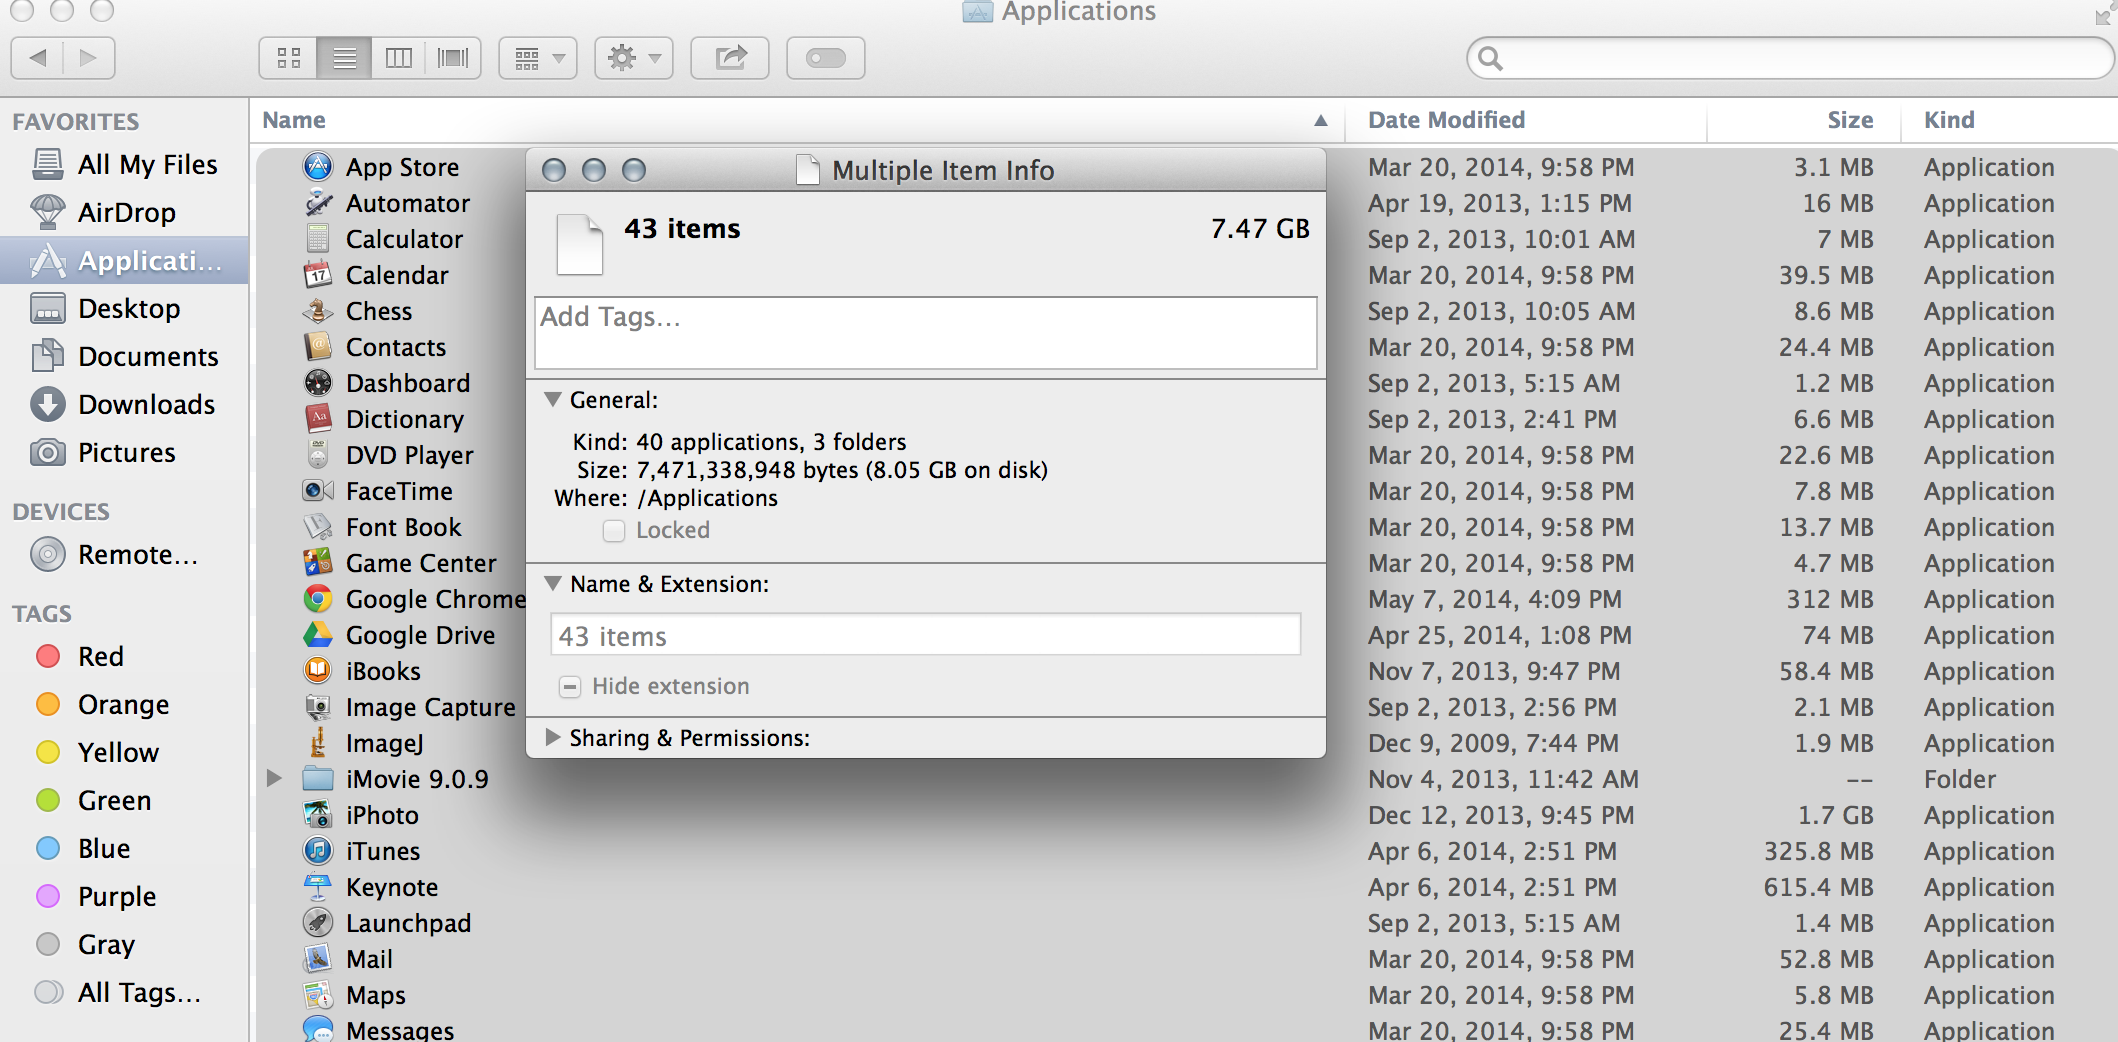The width and height of the screenshot is (2118, 1042).
Task: Click the Finder search field
Action: click(x=1790, y=58)
